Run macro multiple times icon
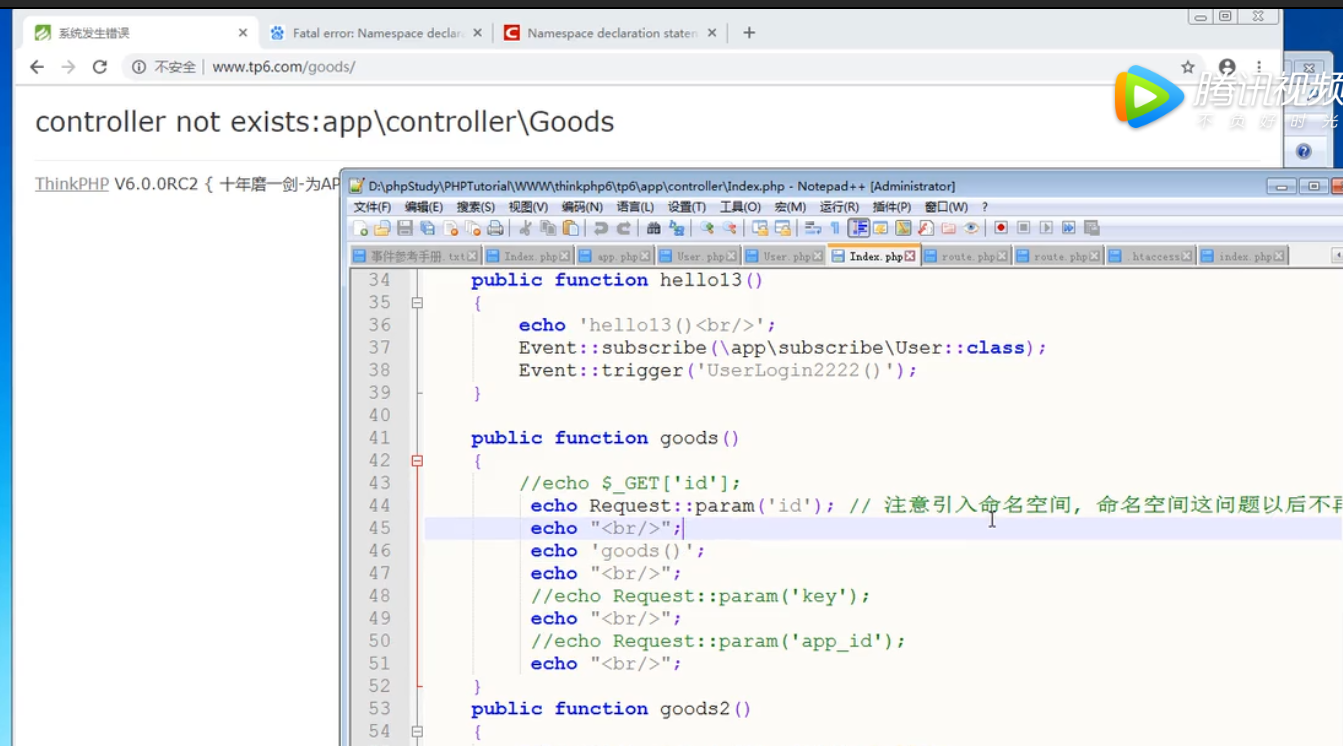 (1068, 228)
